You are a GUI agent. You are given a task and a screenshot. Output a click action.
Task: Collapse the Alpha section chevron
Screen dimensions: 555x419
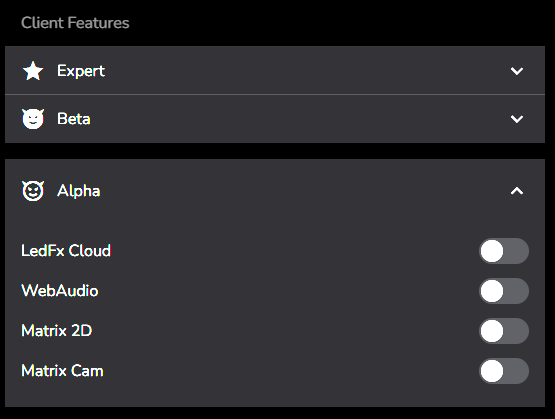[517, 191]
